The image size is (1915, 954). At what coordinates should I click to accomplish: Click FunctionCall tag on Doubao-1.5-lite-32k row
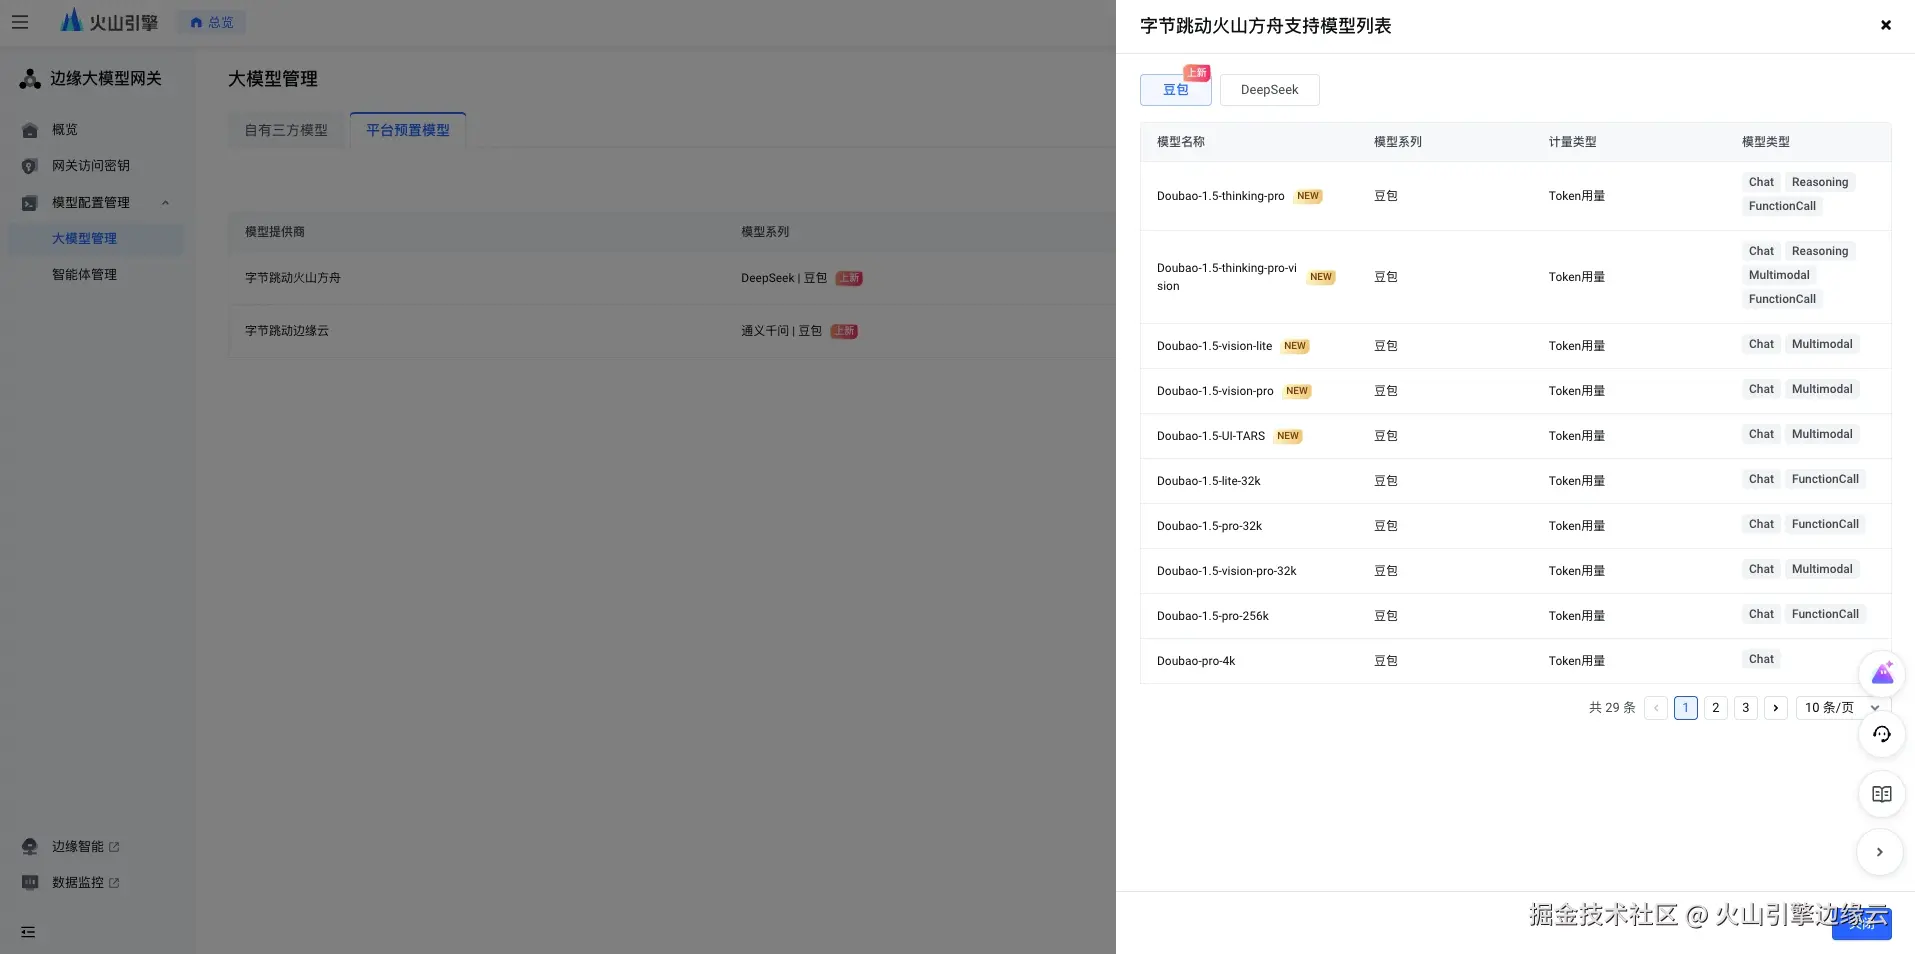coord(1826,479)
